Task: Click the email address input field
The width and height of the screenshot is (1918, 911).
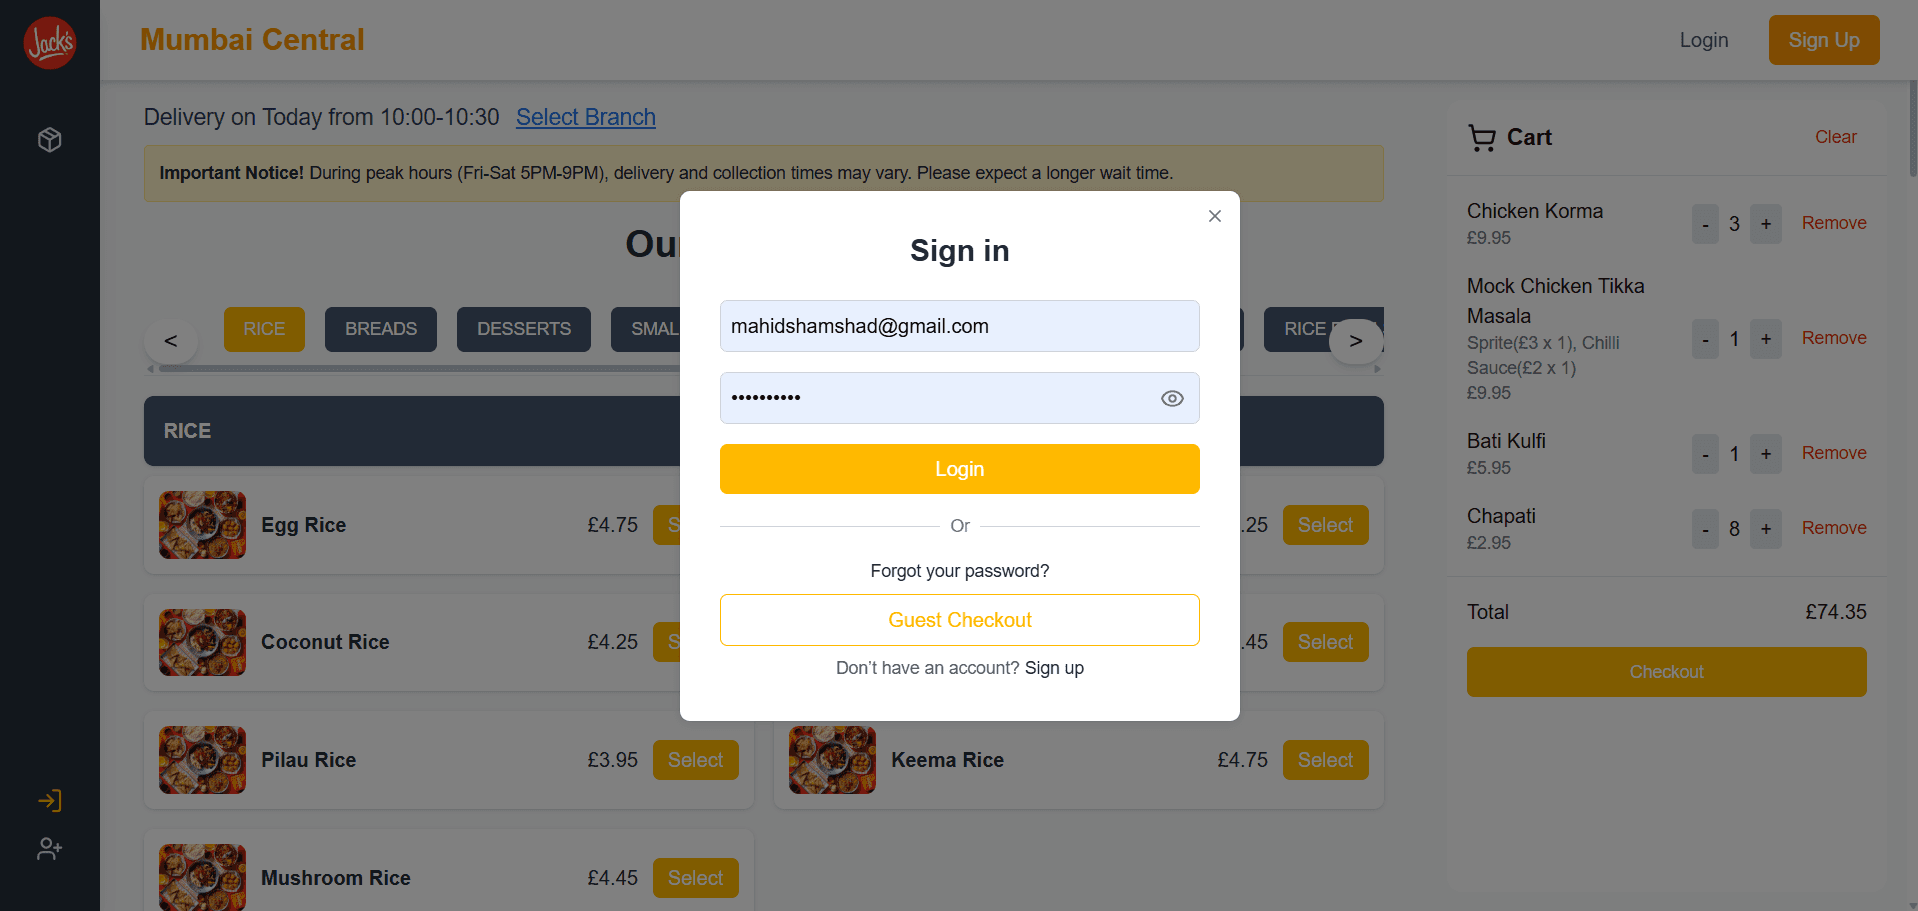Action: pyautogui.click(x=959, y=326)
